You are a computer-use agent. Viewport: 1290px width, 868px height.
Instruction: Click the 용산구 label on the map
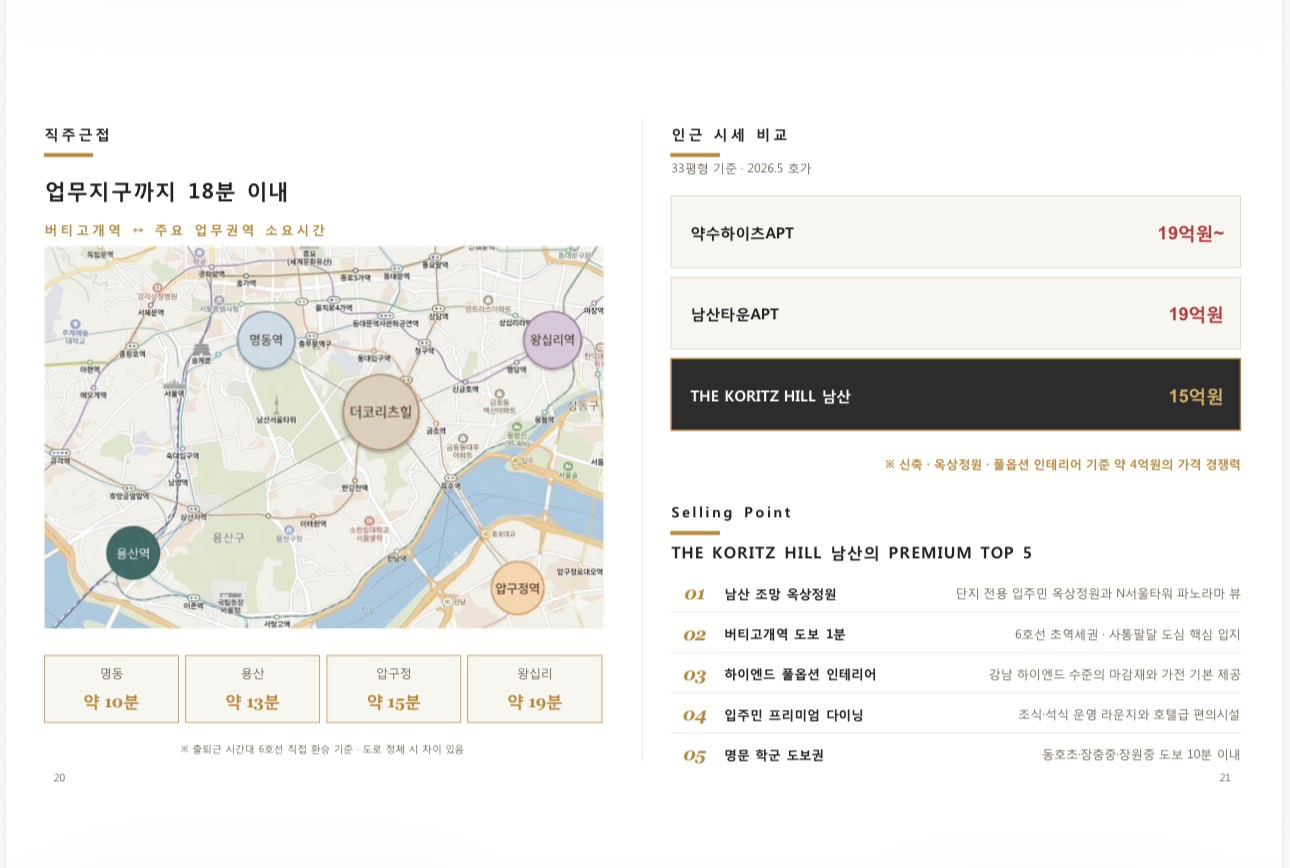(229, 538)
